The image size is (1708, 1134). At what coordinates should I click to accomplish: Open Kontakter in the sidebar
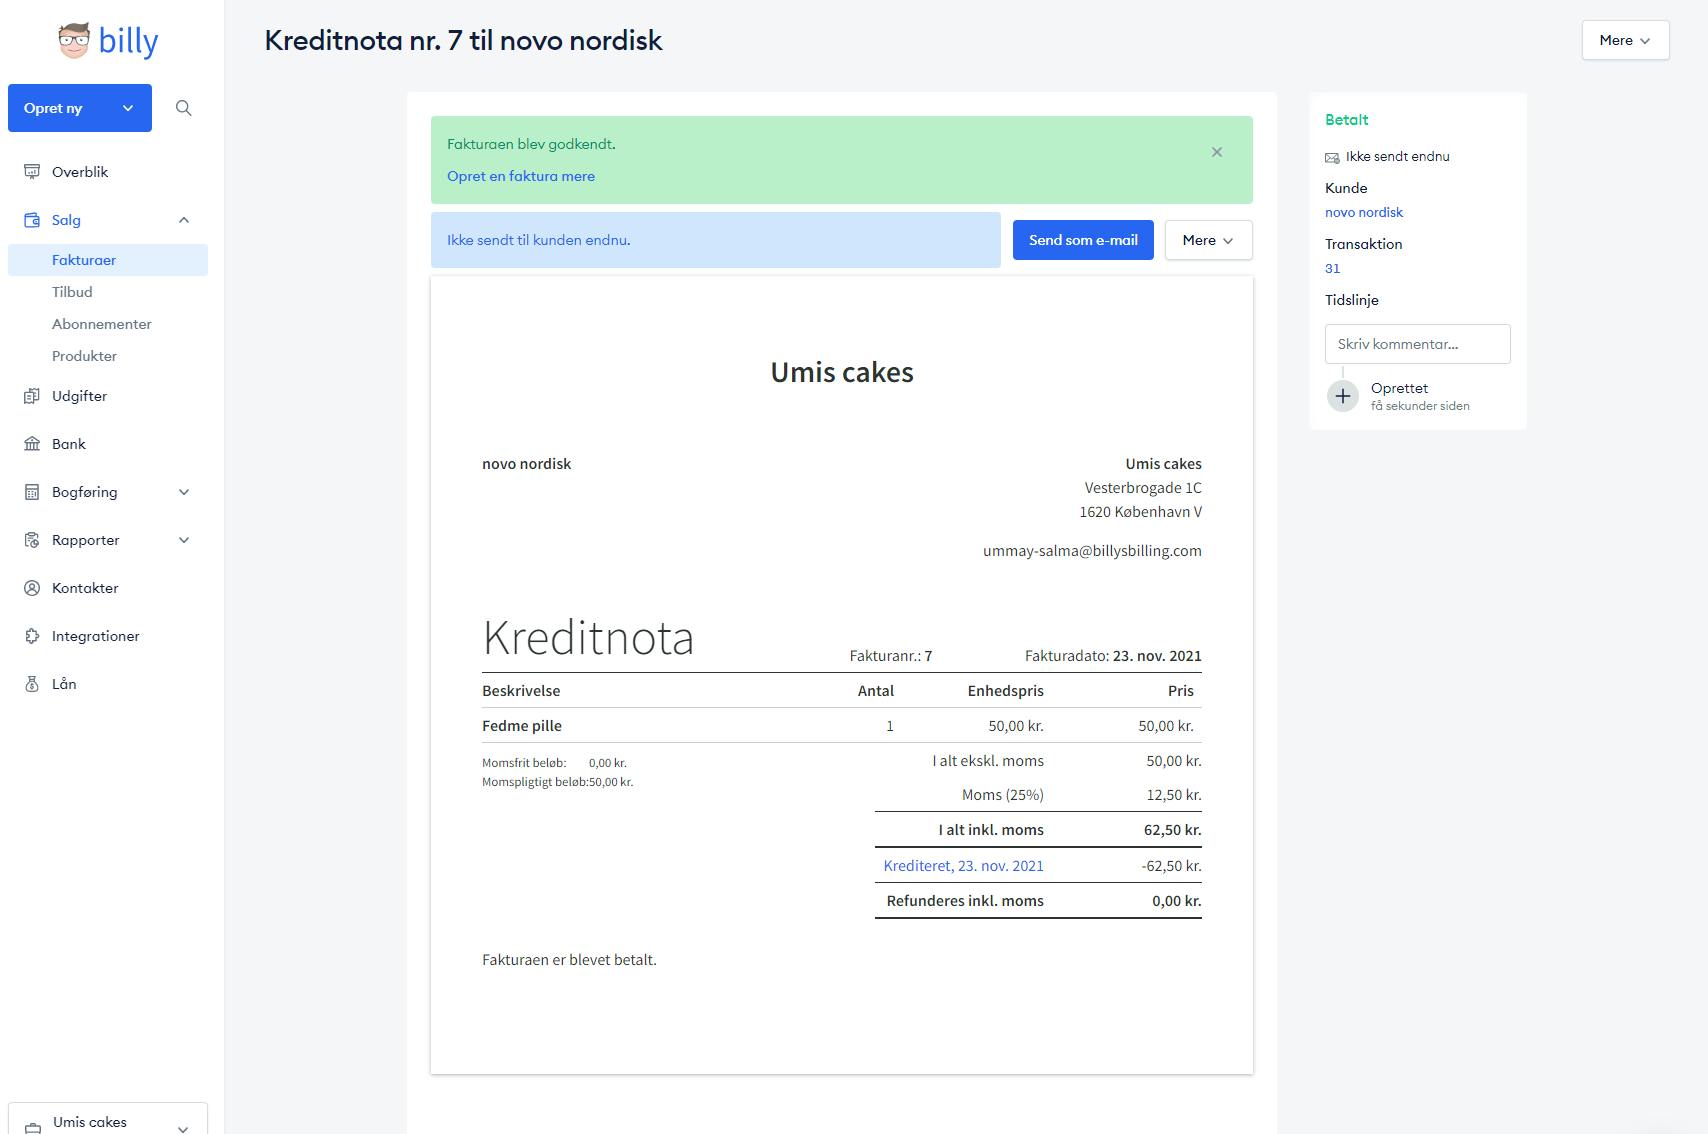[x=85, y=588]
